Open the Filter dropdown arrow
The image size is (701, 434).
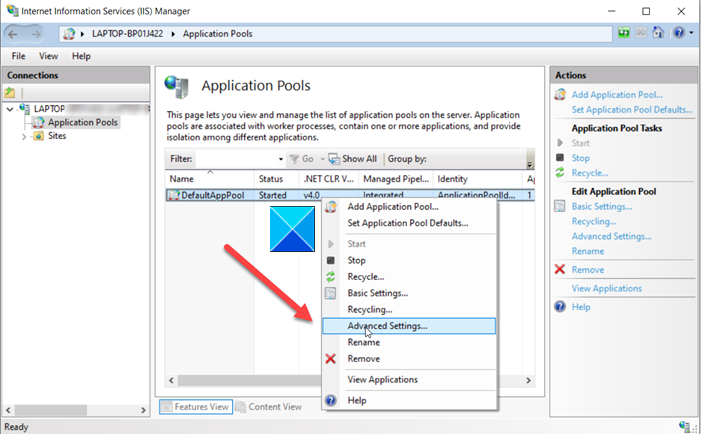(281, 159)
